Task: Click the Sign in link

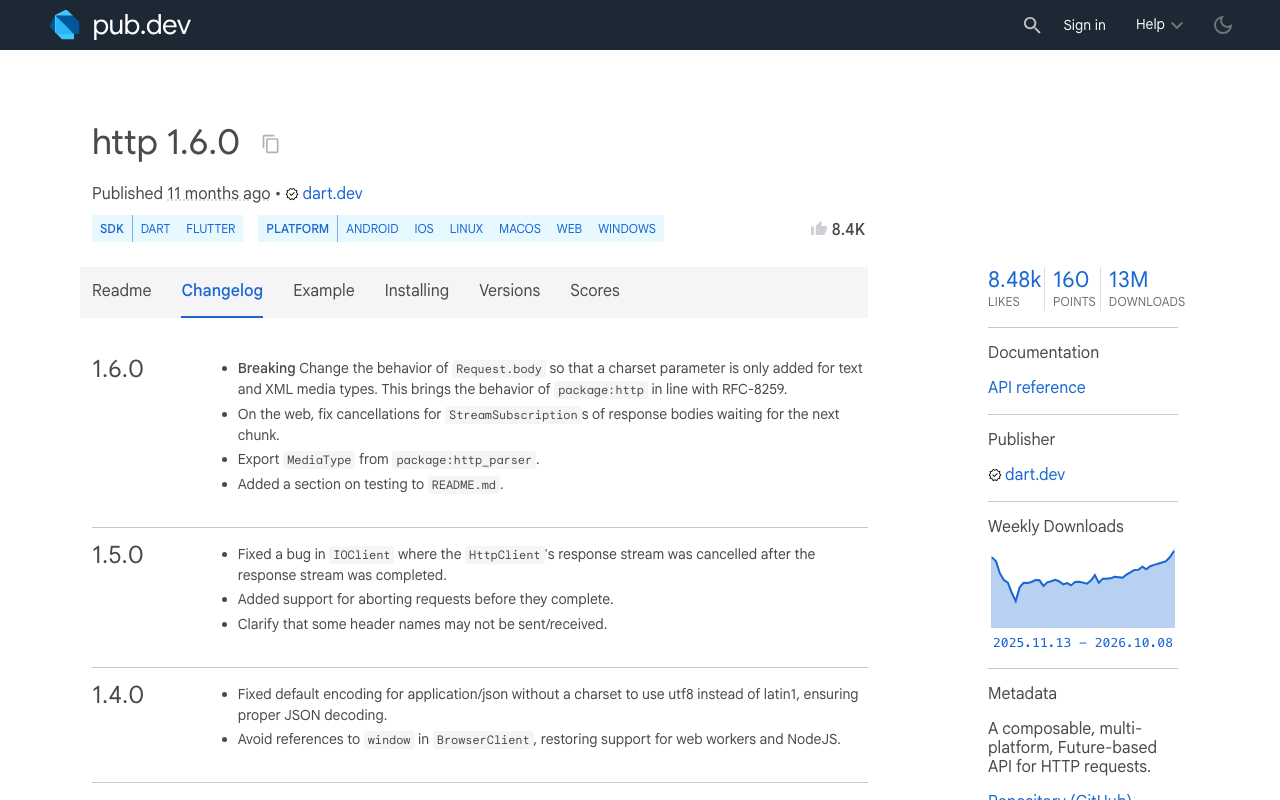Action: click(x=1084, y=25)
